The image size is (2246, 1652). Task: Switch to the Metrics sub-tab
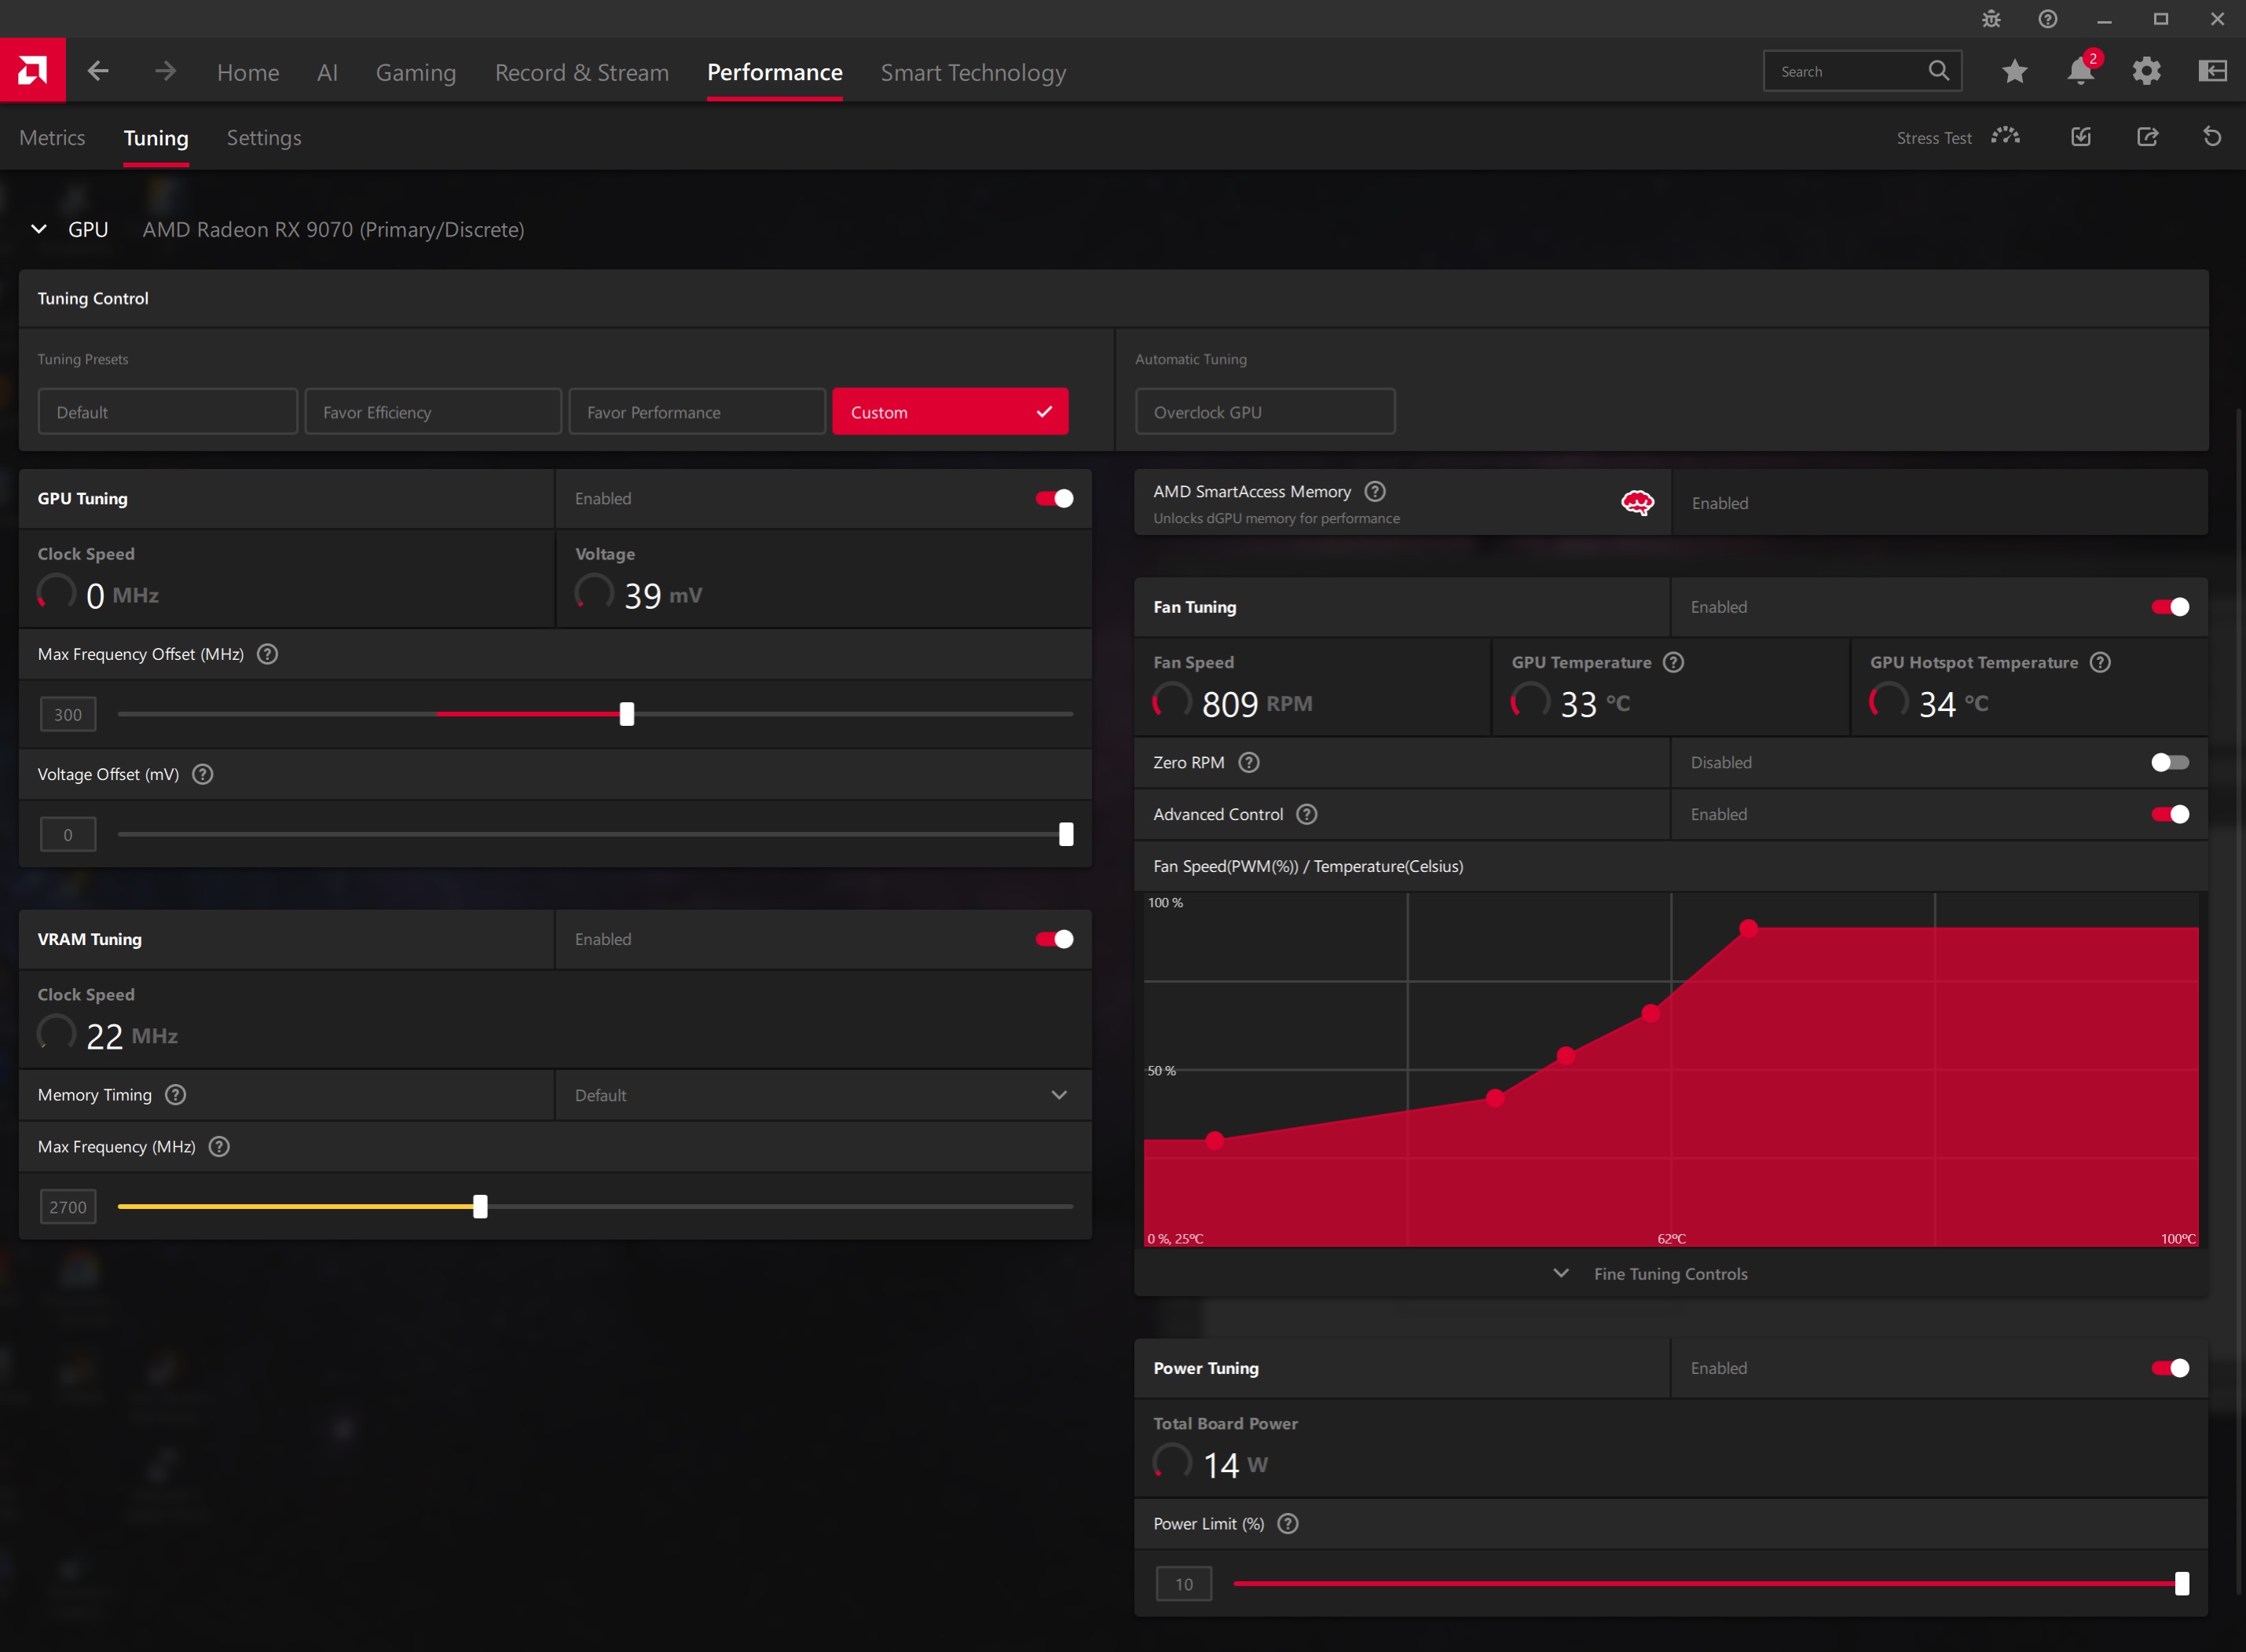coord(52,138)
